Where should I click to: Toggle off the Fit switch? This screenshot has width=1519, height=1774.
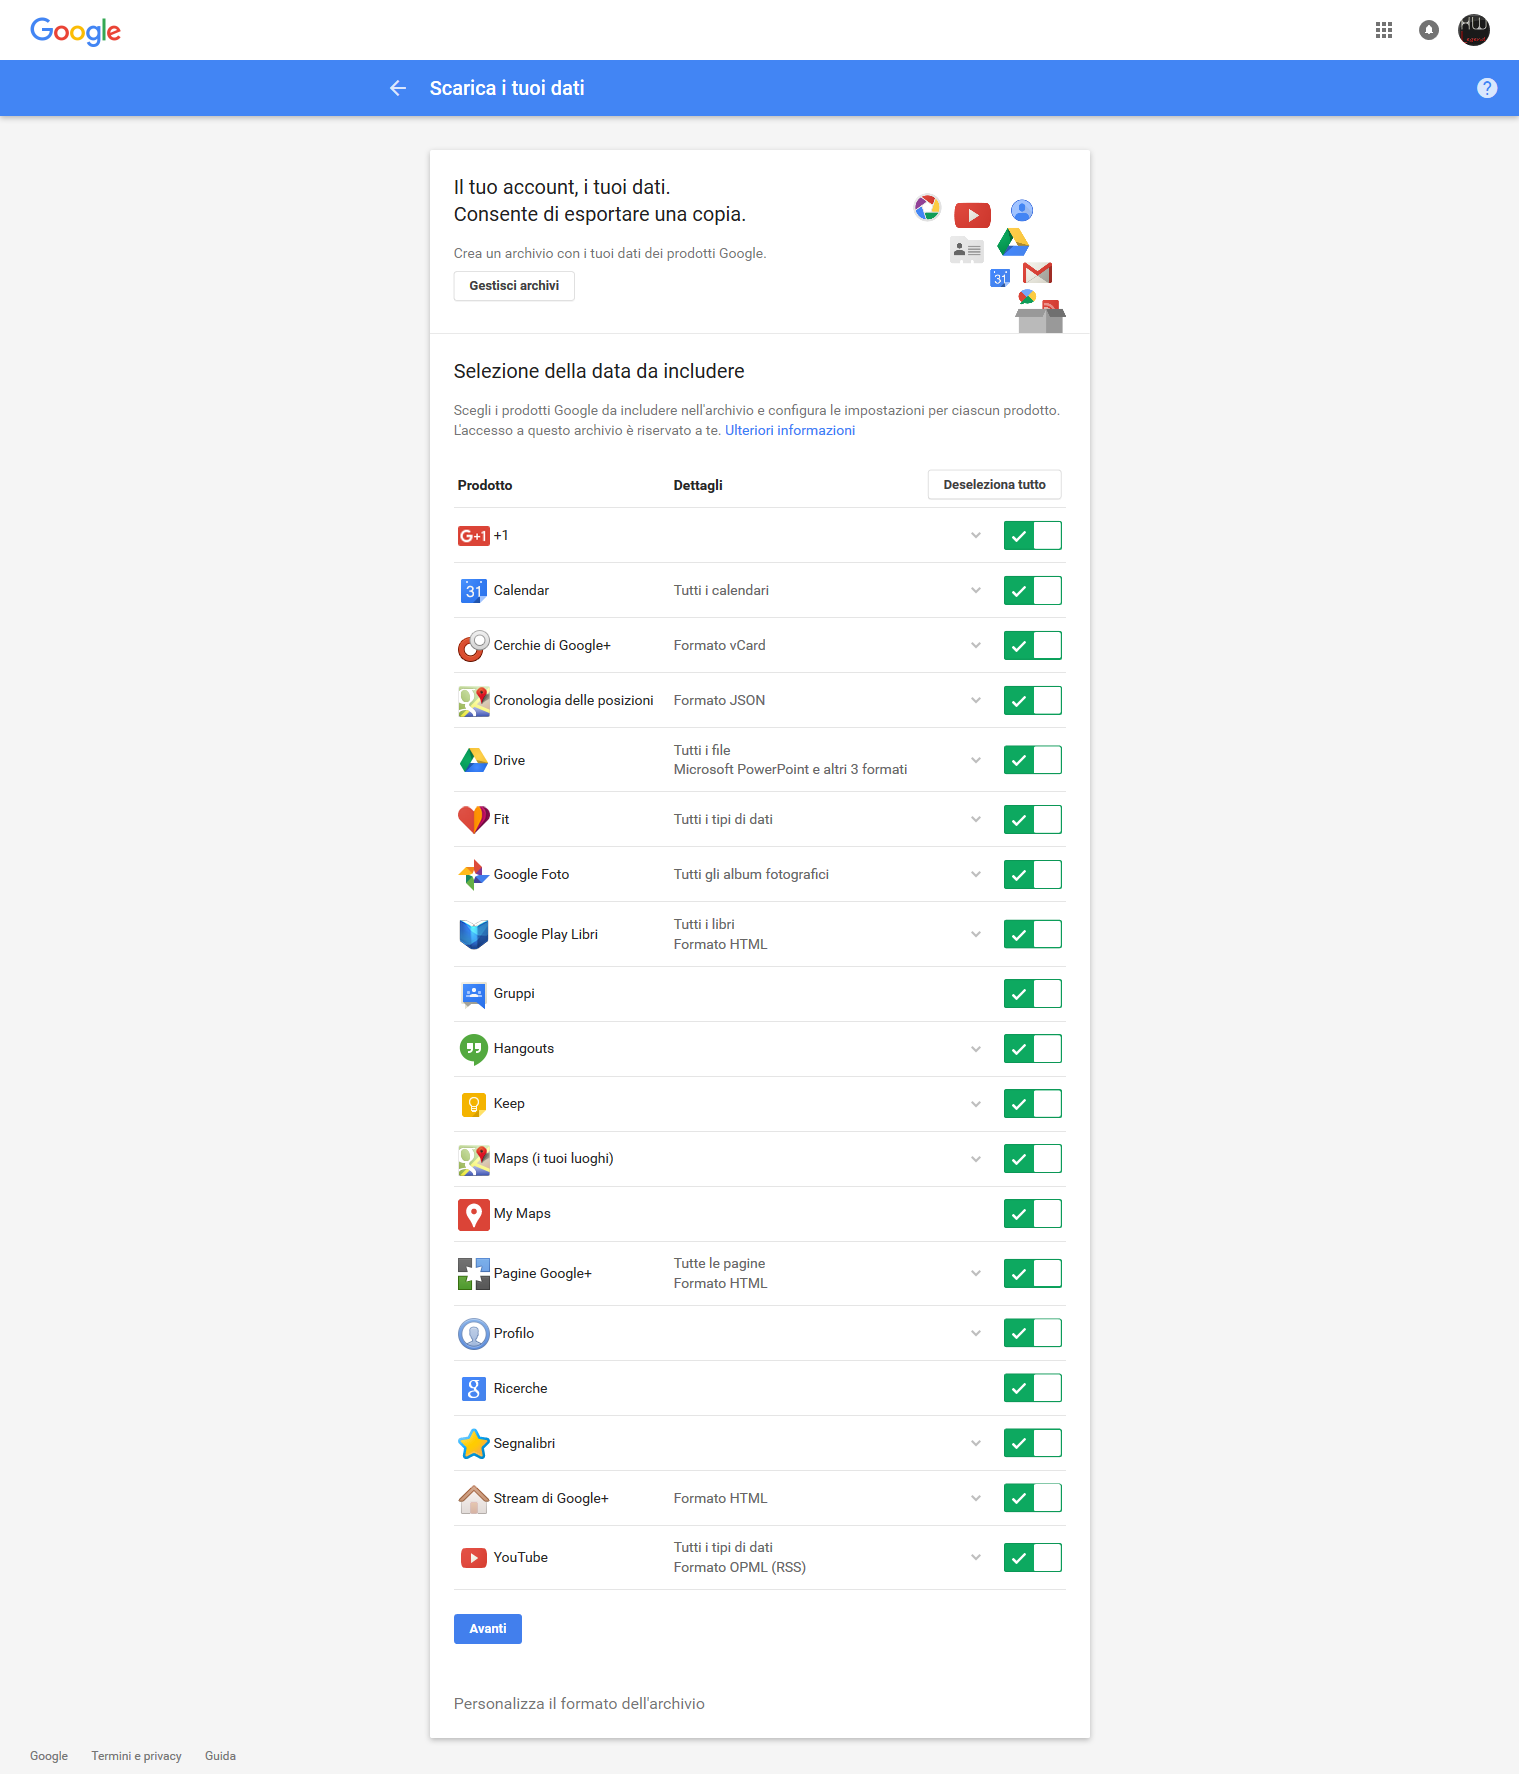[x=1033, y=820]
